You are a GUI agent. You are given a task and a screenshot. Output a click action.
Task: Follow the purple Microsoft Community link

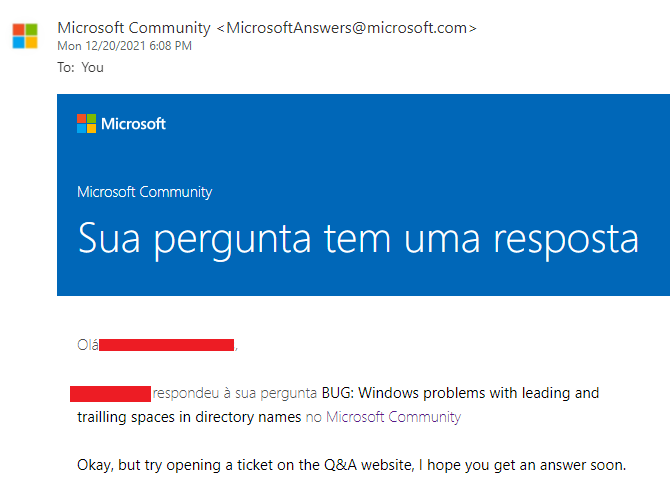click(394, 417)
